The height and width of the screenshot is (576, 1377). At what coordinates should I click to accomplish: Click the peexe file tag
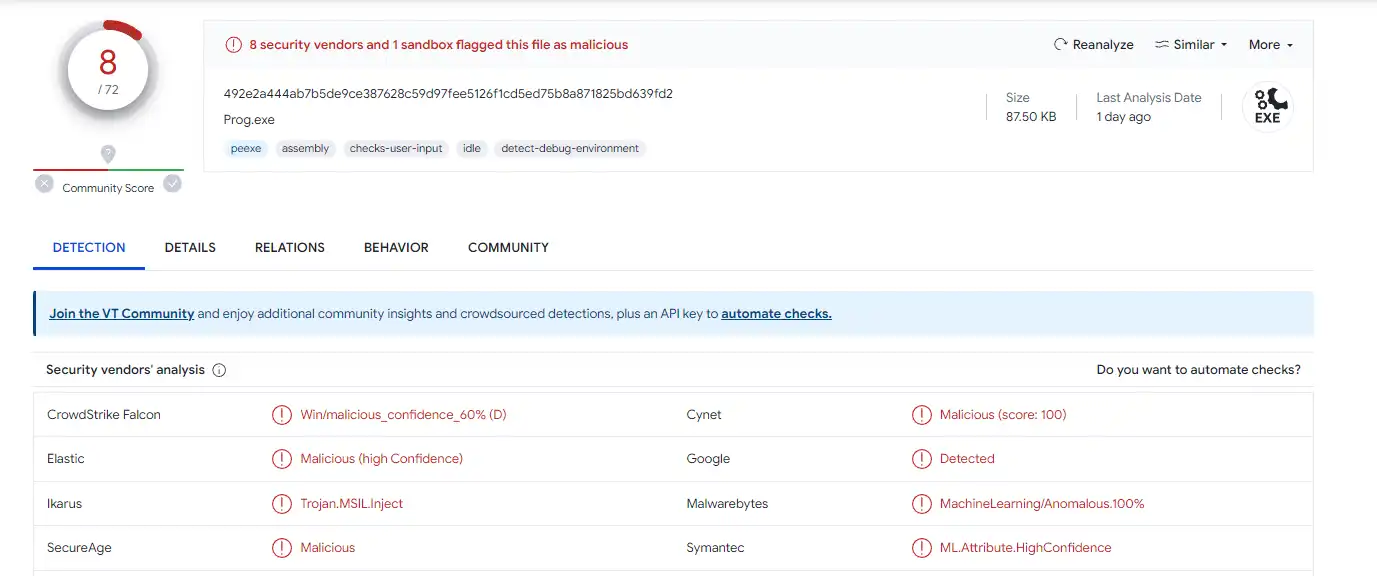[x=246, y=149]
